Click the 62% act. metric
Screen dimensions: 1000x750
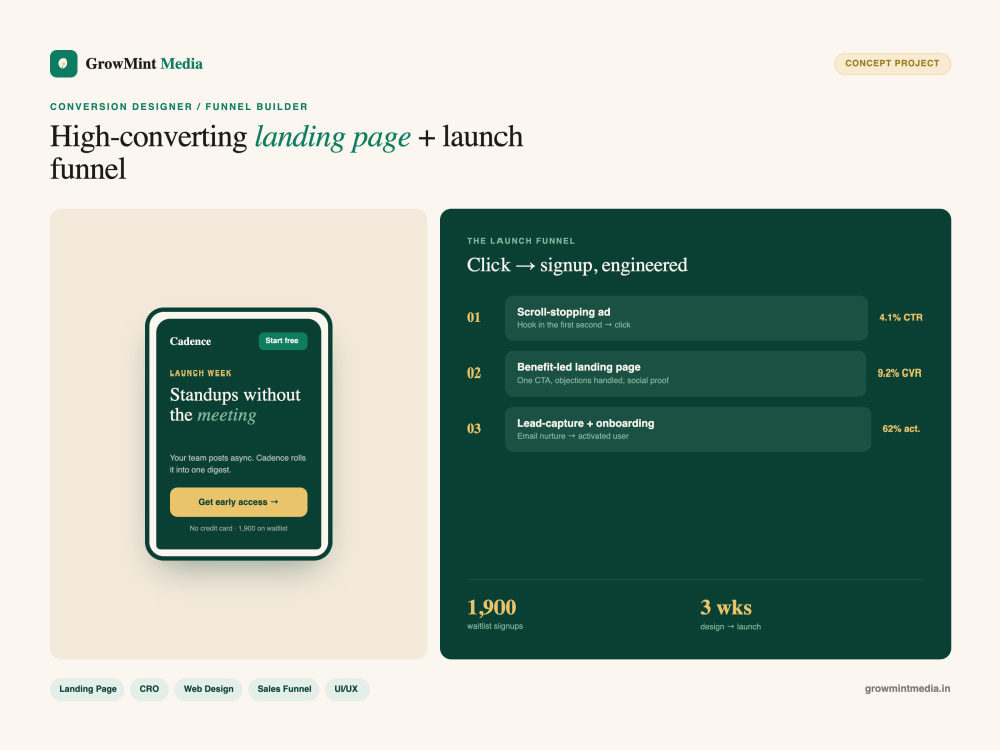[901, 429]
